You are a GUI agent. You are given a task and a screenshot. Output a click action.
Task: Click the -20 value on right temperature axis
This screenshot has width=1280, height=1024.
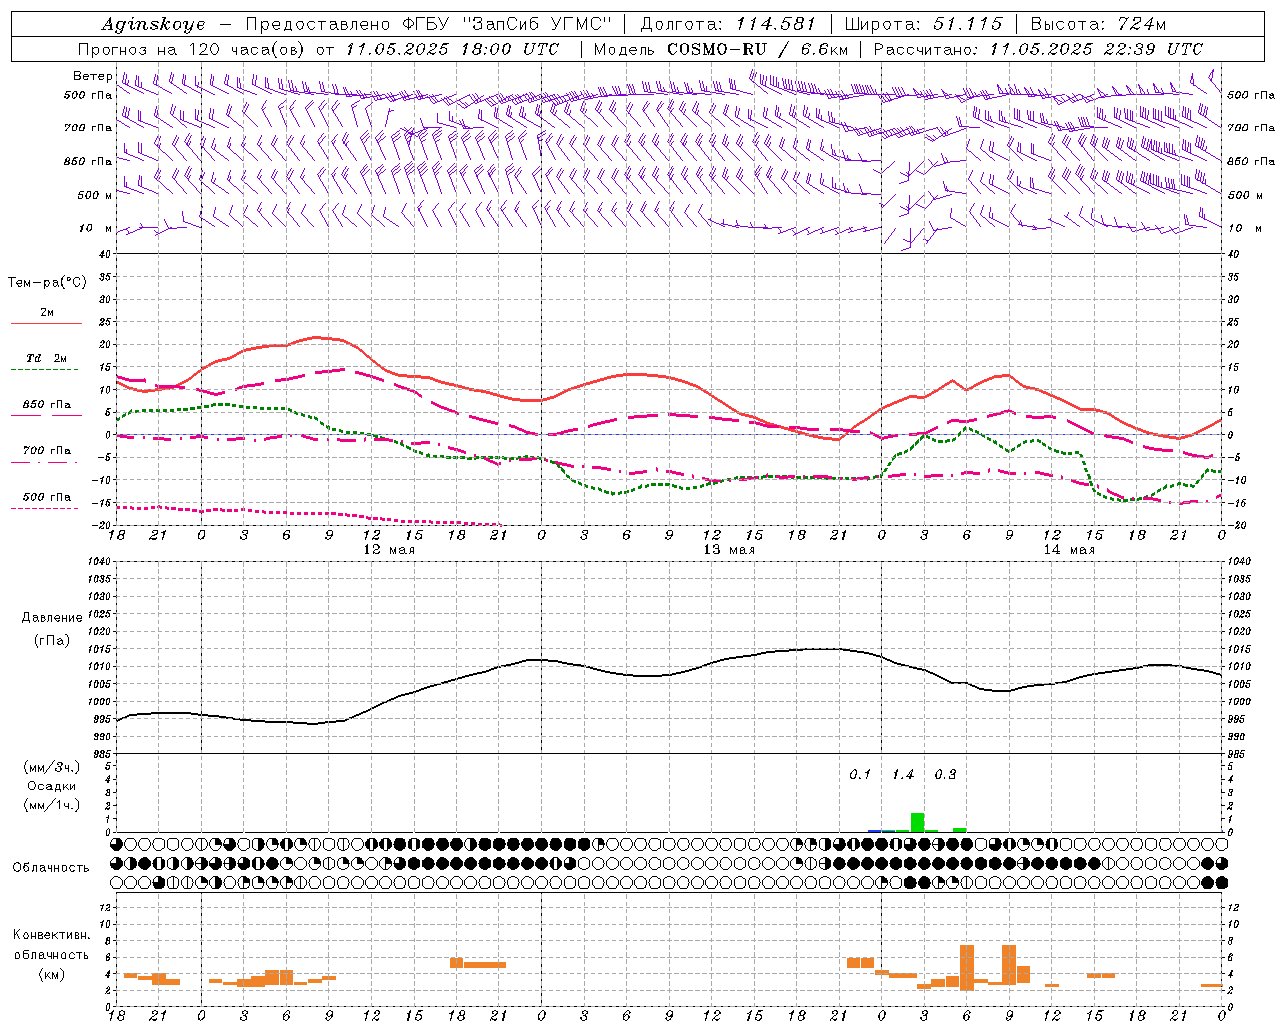(1236, 525)
